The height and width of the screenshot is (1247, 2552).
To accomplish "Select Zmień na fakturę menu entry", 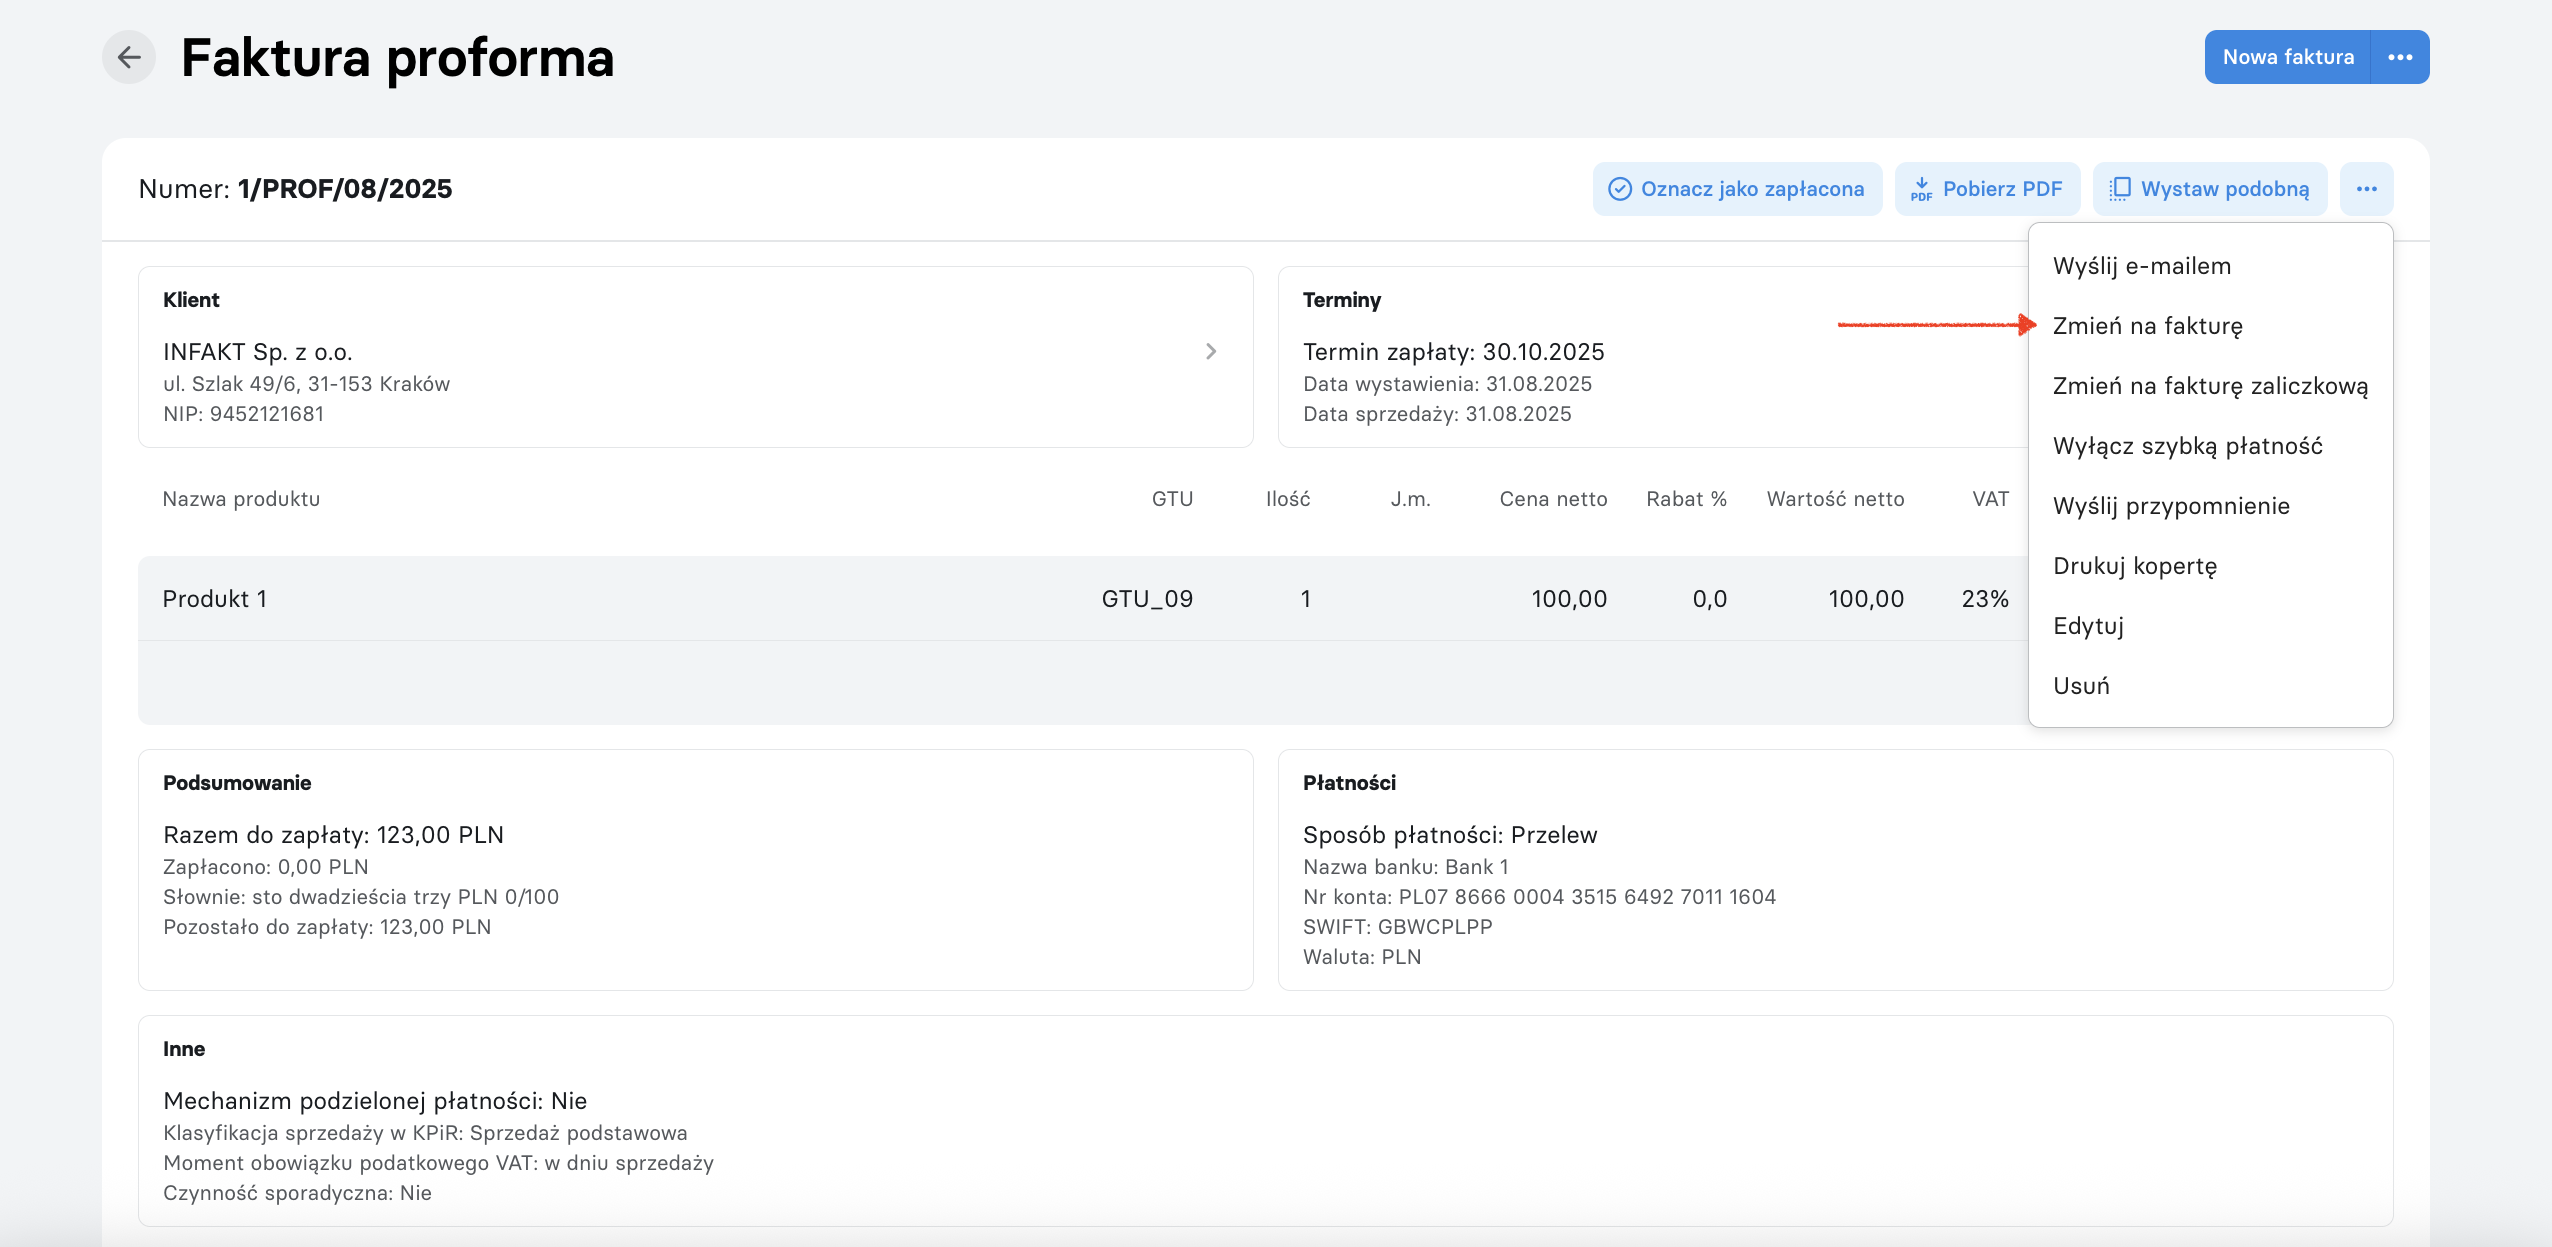I will [x=2210, y=326].
